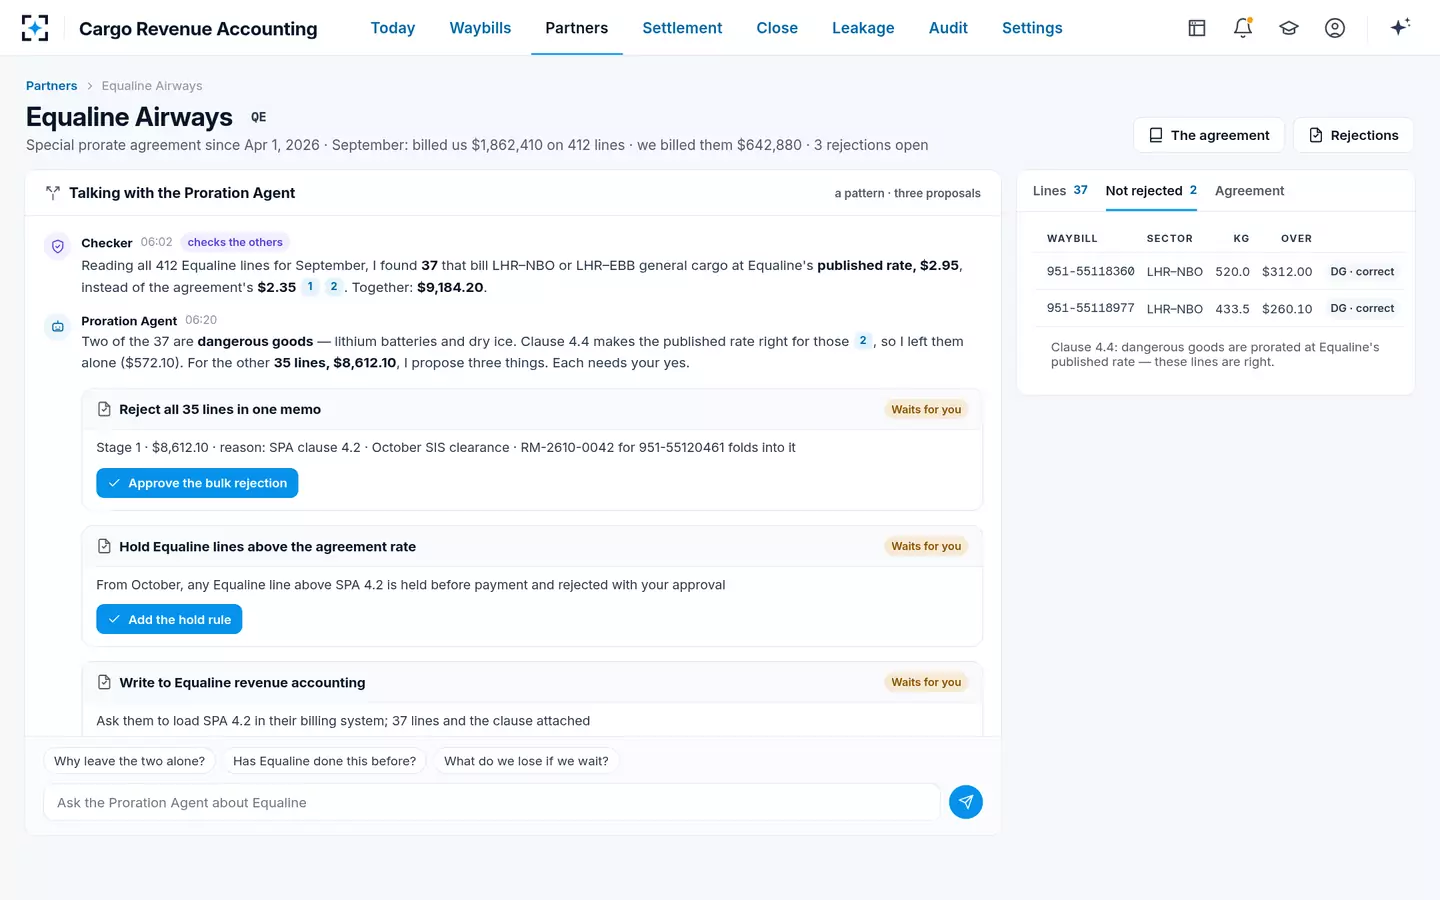Open the learning graduation cap icon
The height and width of the screenshot is (900, 1440).
tap(1289, 28)
